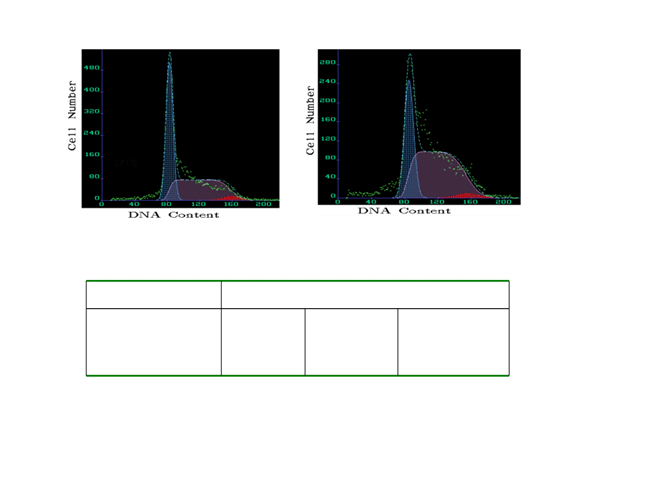Select the tall blue peak in right chart
Viewport: 660px width, 480px height.
click(409, 120)
